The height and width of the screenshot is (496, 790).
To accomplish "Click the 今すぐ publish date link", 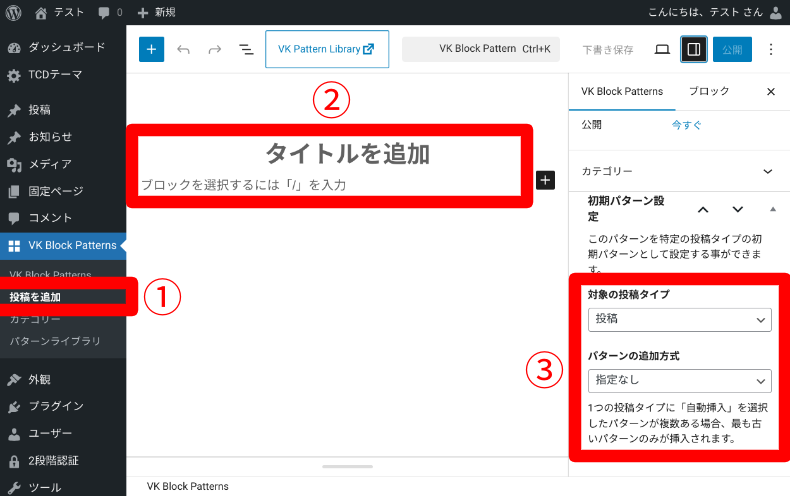I will coord(686,125).
